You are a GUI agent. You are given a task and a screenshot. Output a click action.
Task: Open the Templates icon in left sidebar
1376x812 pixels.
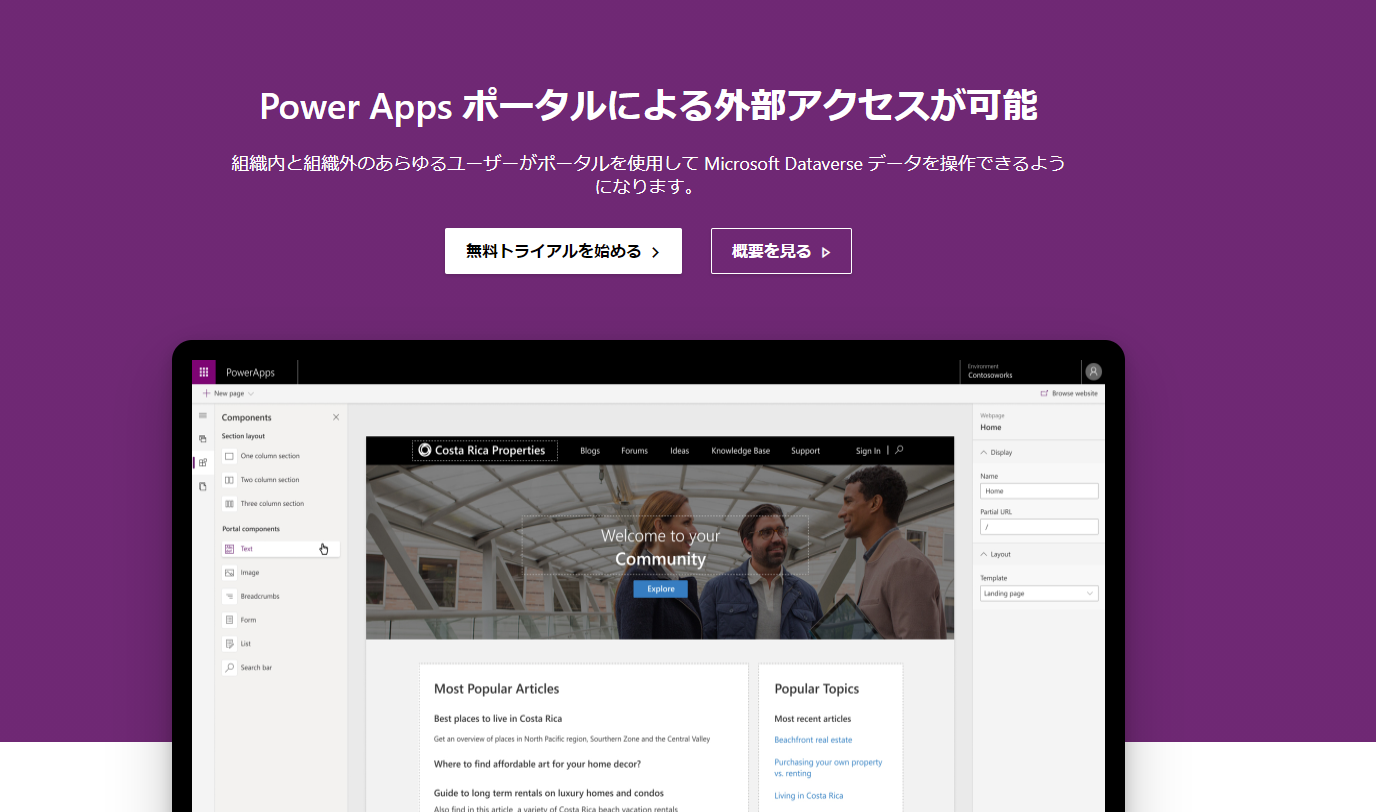203,487
